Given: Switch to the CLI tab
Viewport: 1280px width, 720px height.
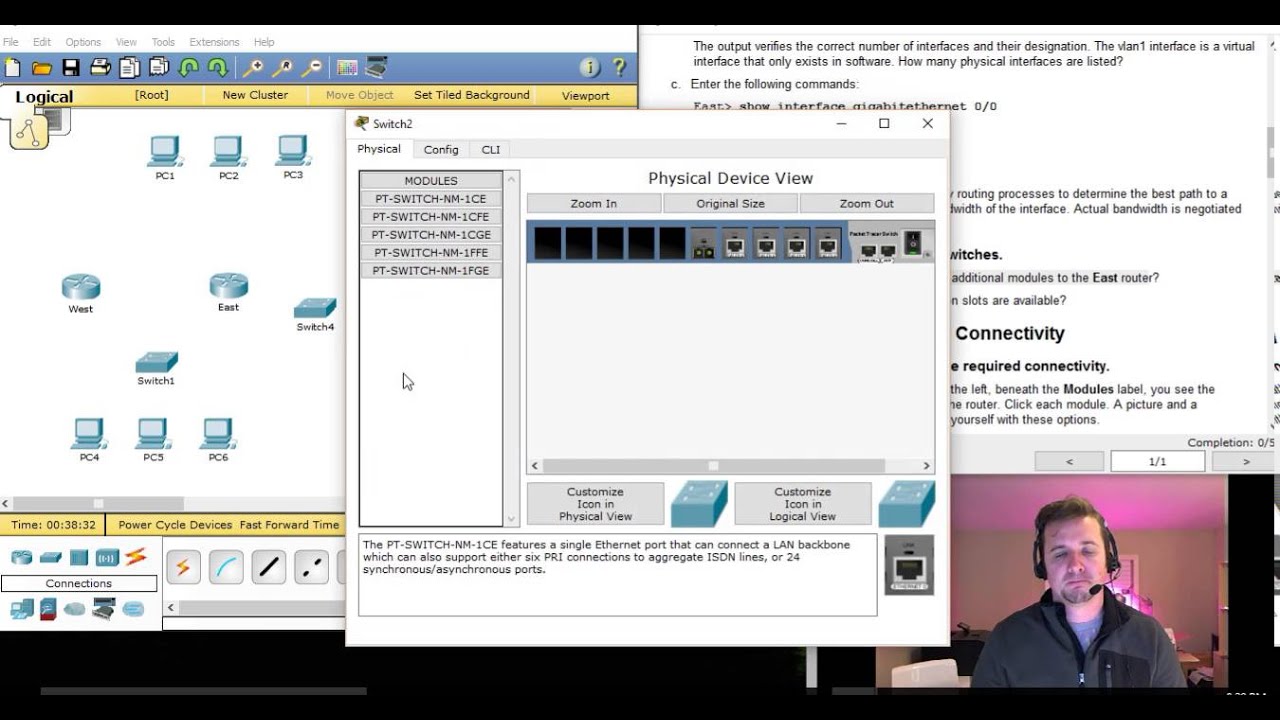Looking at the screenshot, I should coord(491,149).
